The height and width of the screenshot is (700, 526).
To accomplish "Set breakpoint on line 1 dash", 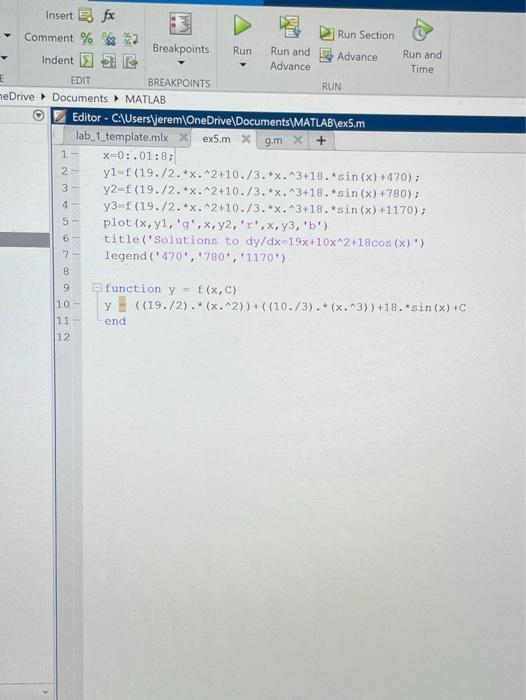I will coord(74,155).
